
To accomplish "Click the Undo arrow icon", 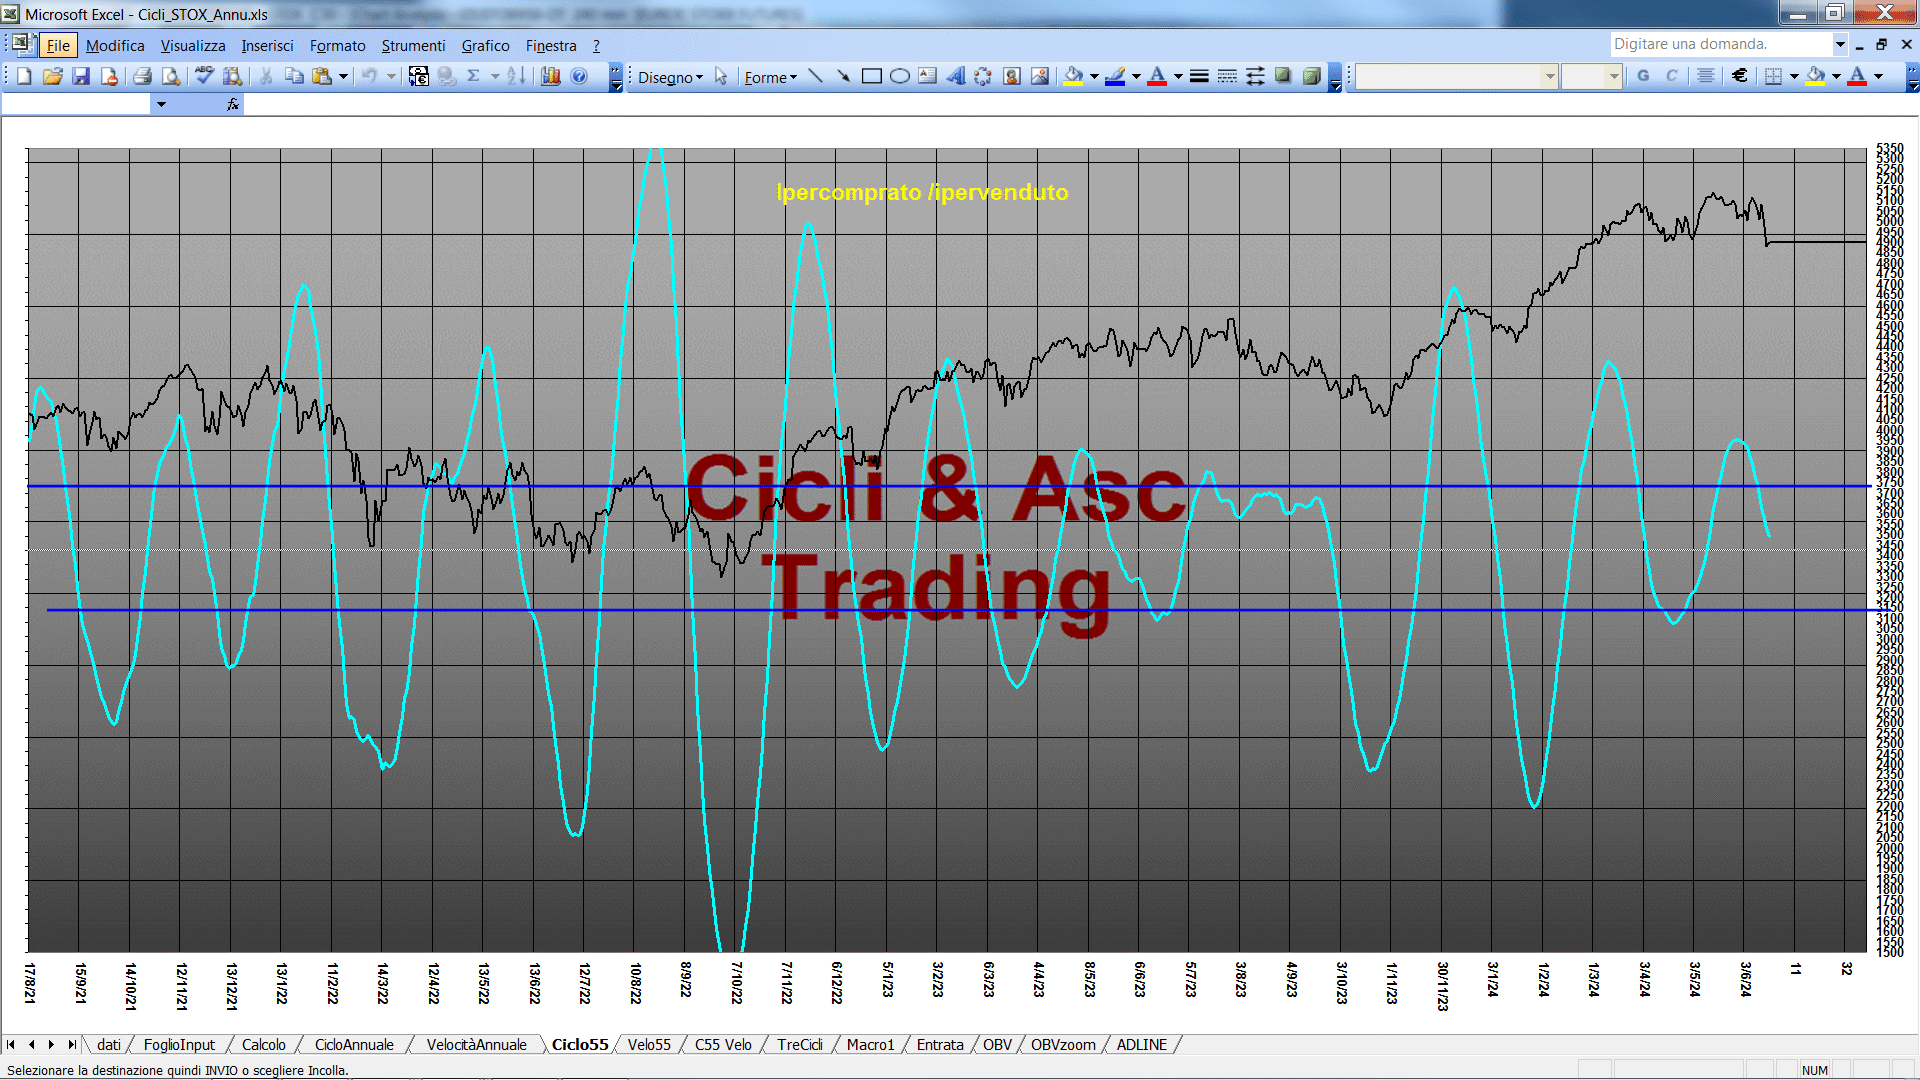I will coord(369,76).
